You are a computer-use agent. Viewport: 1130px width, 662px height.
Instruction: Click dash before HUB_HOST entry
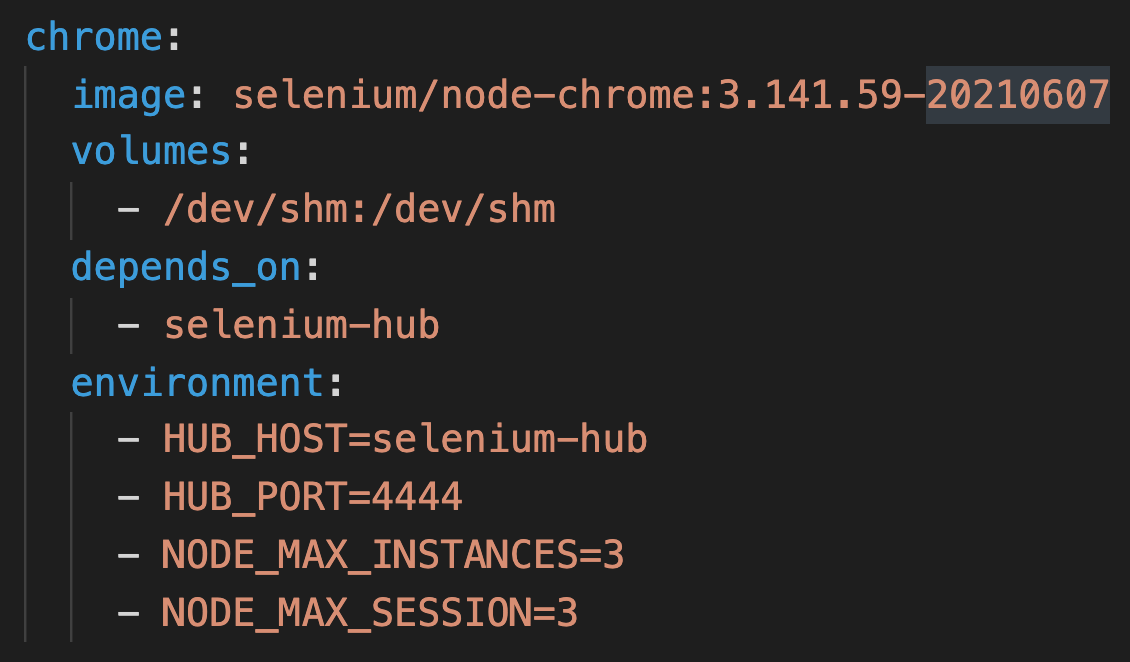pos(128,439)
